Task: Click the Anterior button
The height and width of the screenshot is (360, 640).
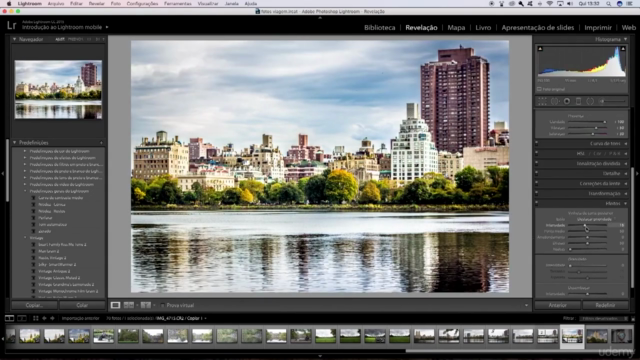Action: (x=557, y=305)
